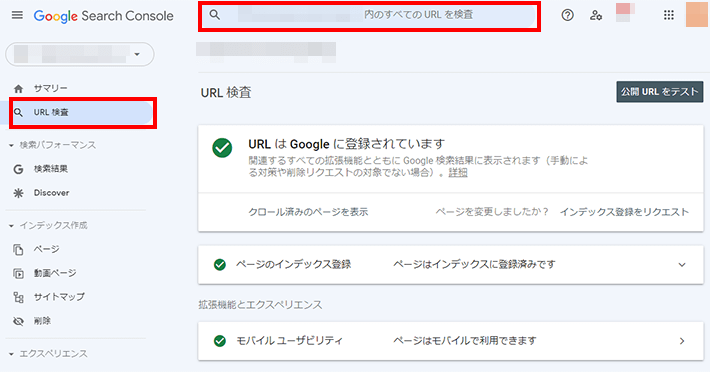Screen dimensions: 710x372
Task: Click the ページを変更しましたか？ text
Action: tap(492, 212)
